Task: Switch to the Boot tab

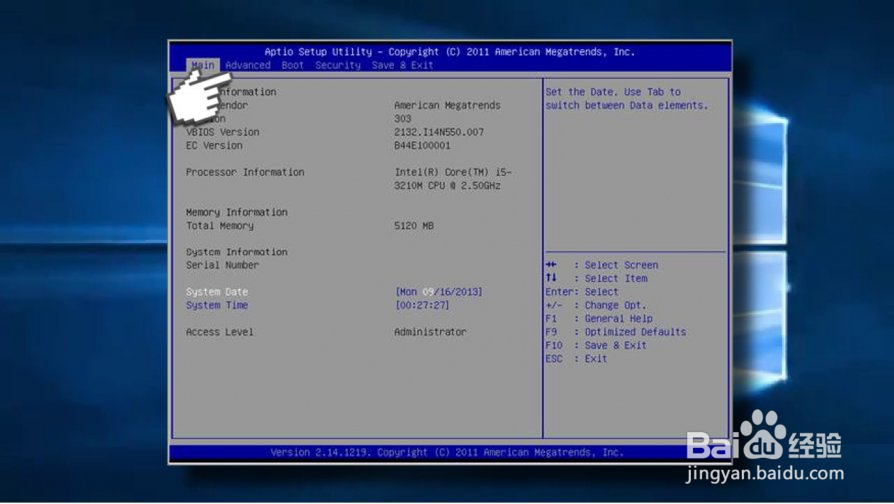Action: (292, 65)
